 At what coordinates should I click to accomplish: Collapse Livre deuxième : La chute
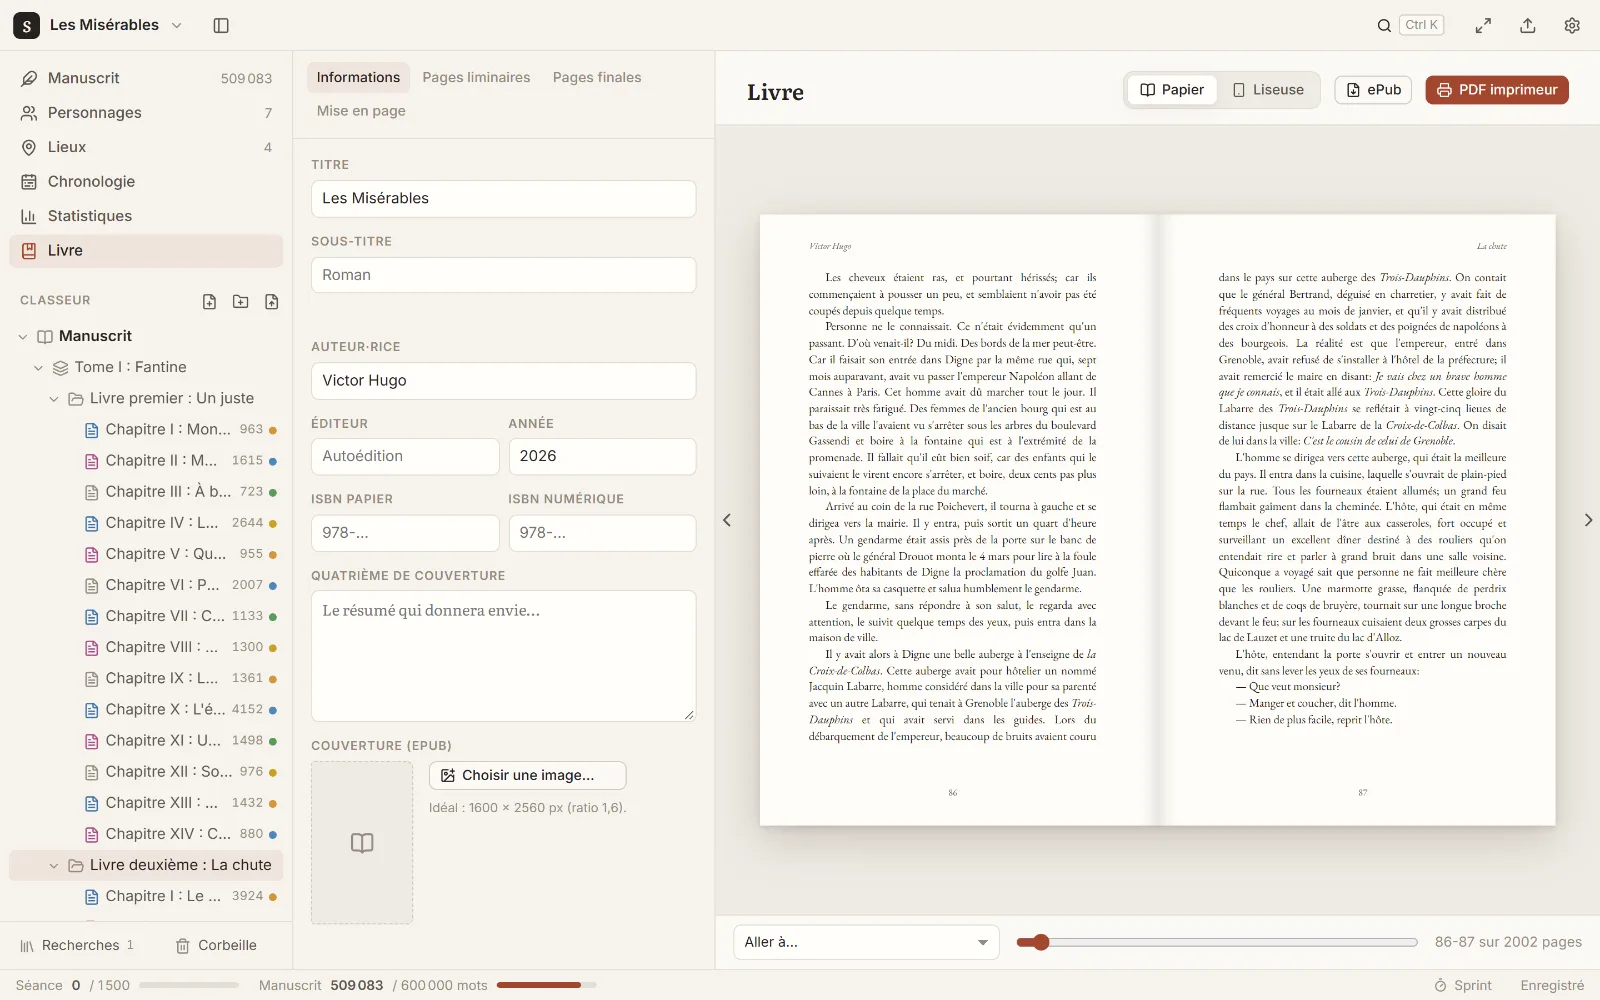pos(54,866)
